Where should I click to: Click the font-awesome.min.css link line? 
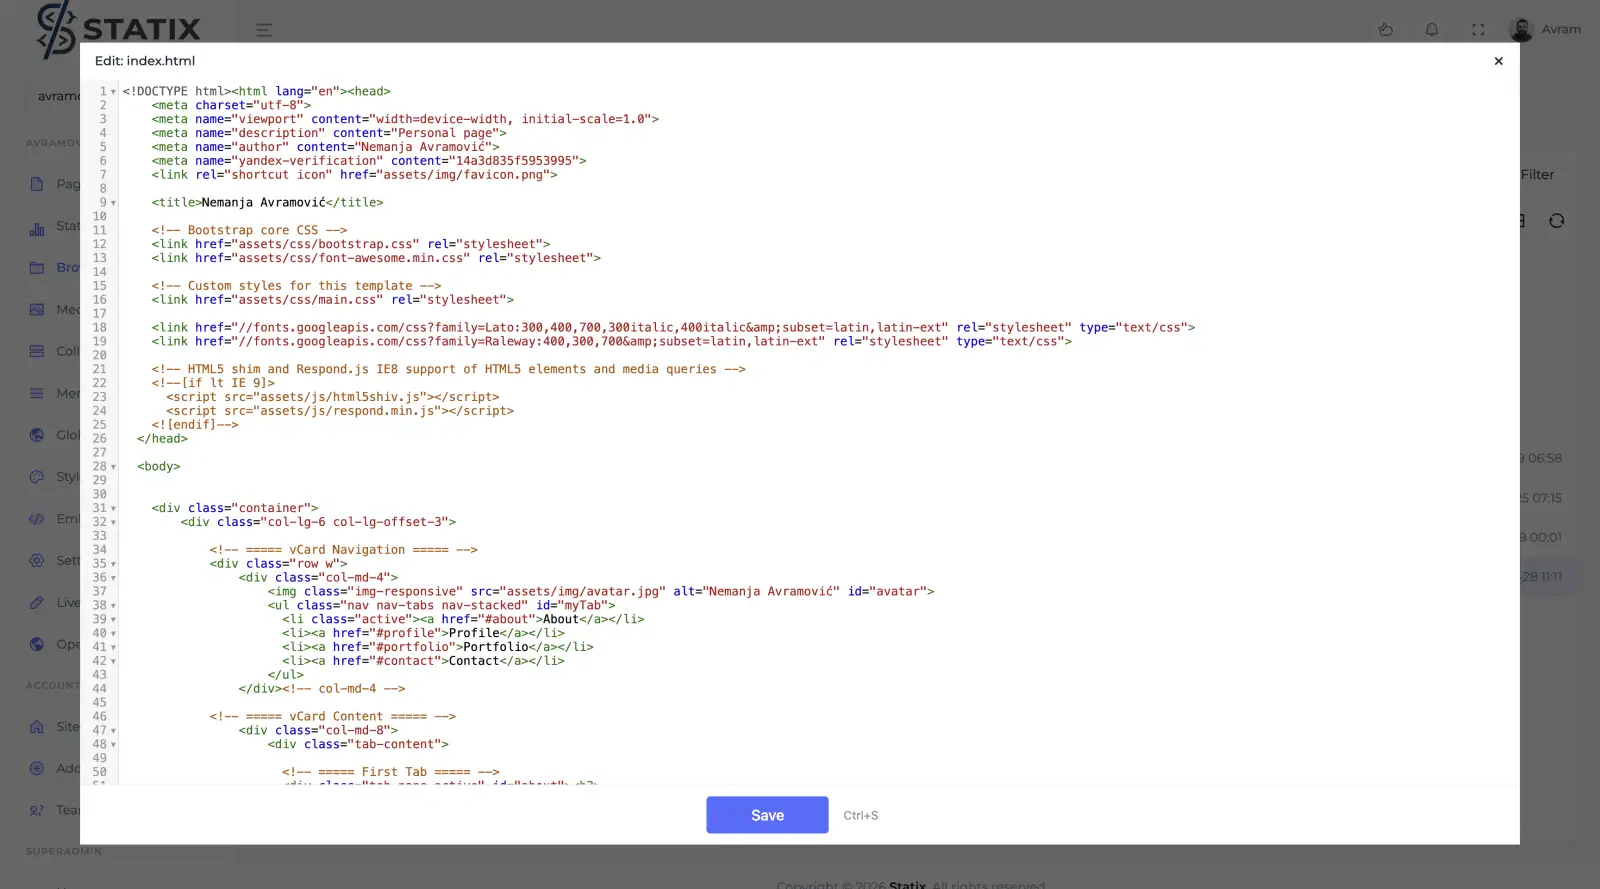pyautogui.click(x=376, y=258)
